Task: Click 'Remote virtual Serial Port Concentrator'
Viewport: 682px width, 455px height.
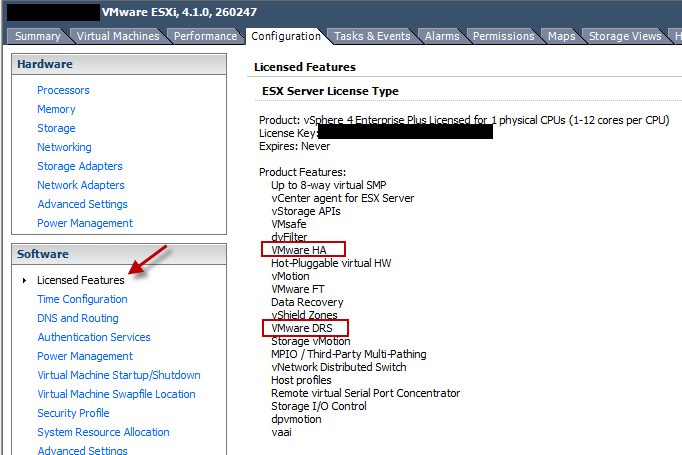Action: coord(365,393)
